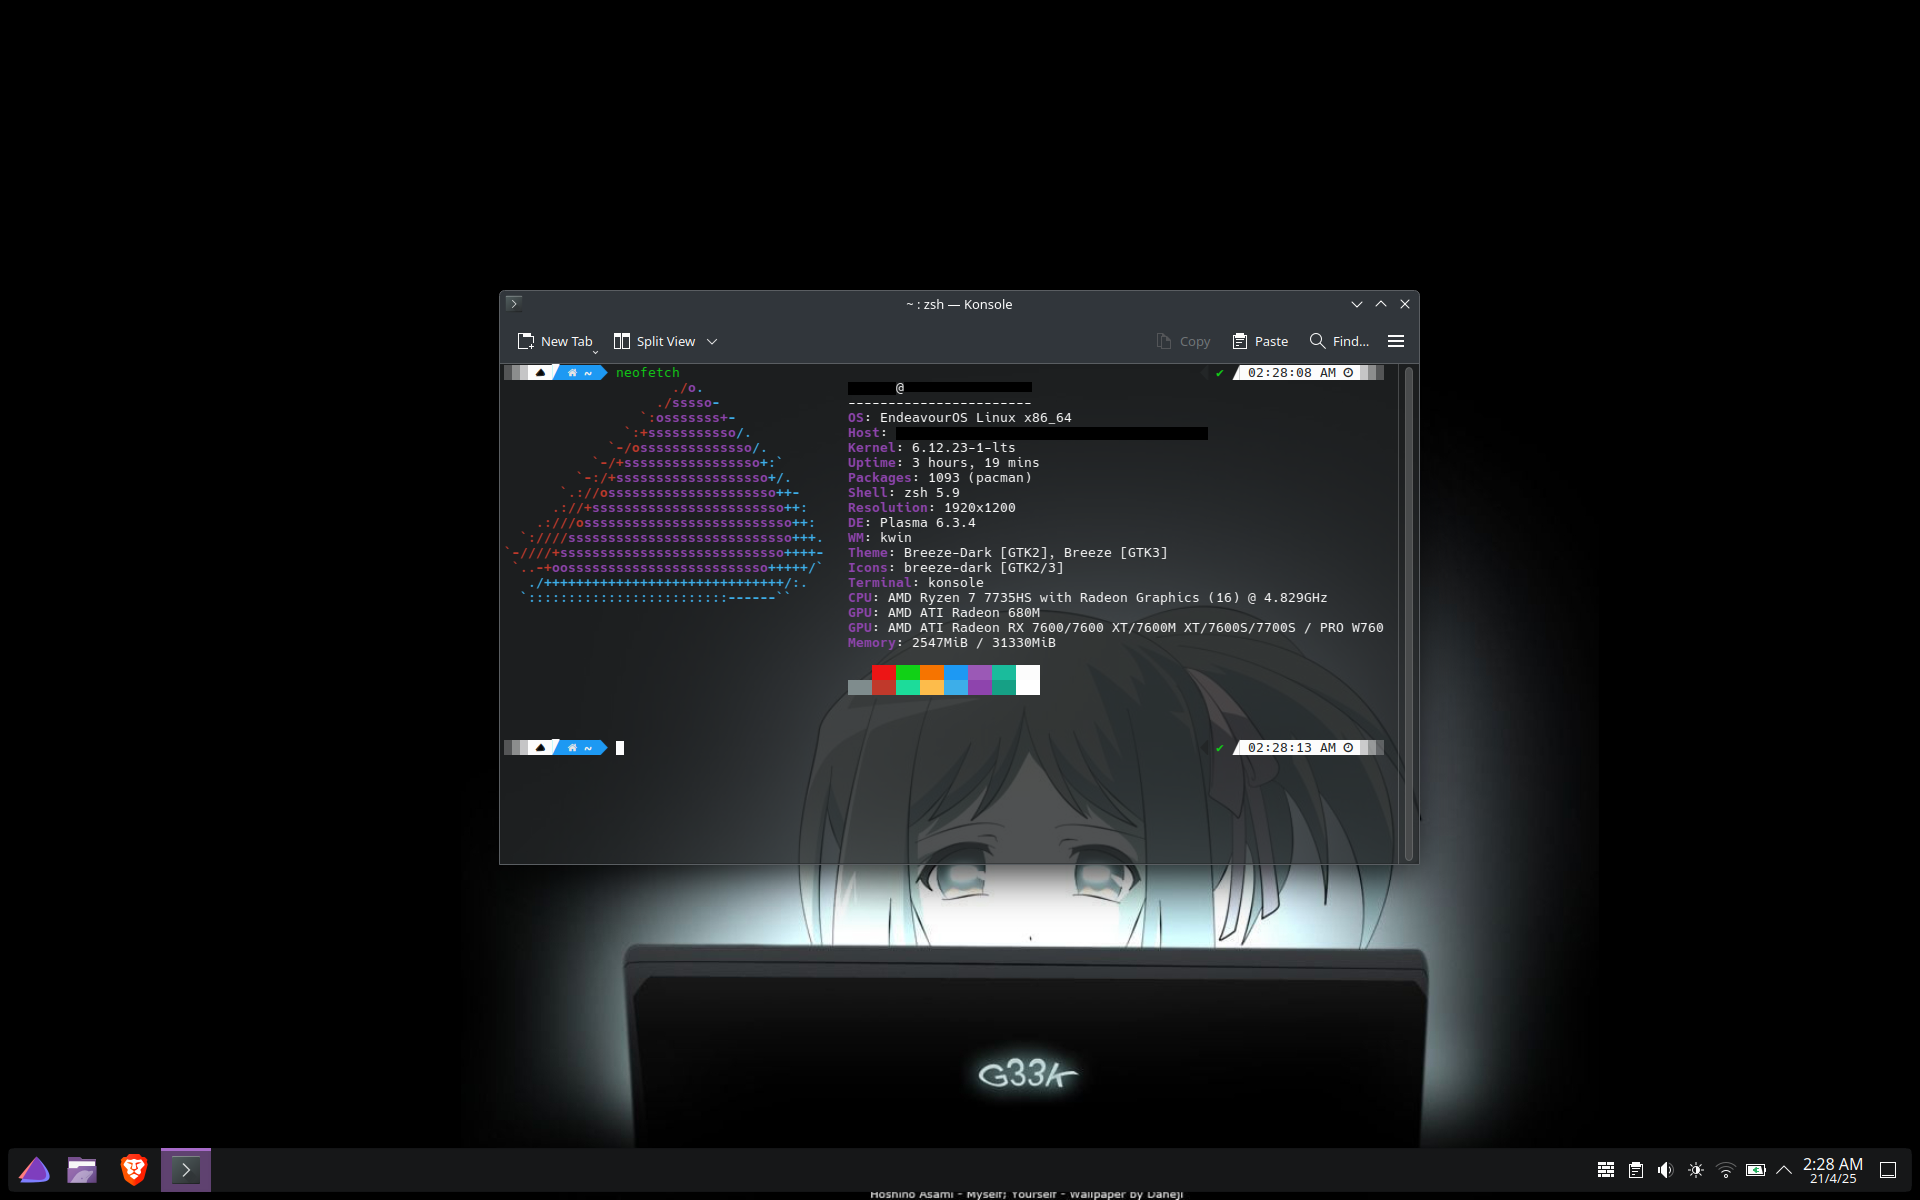Open the application launcher
The height and width of the screenshot is (1200, 1920).
(35, 1170)
